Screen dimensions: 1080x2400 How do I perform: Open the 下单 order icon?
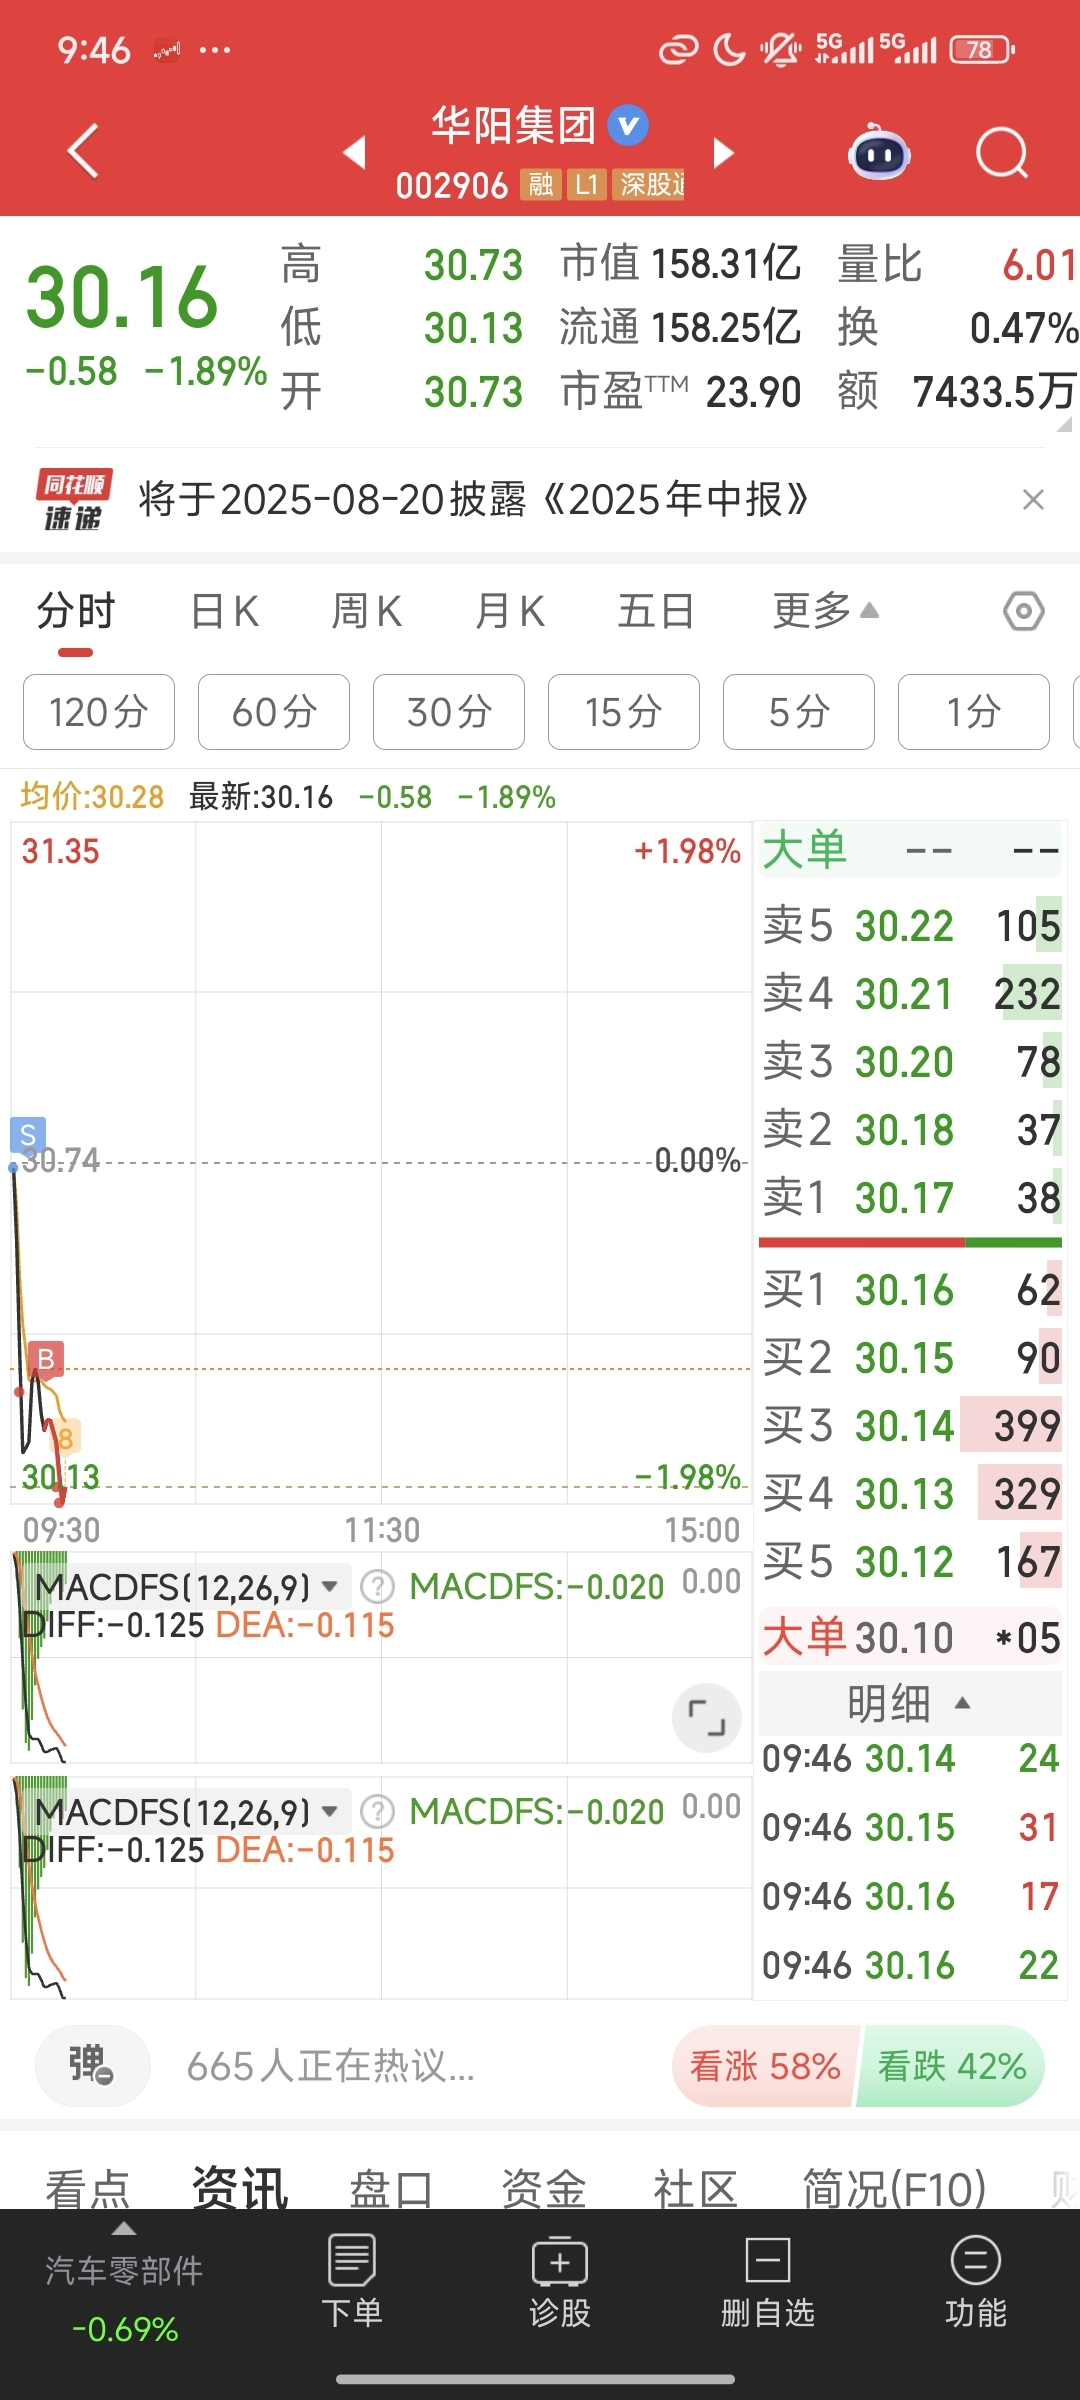352,2280
